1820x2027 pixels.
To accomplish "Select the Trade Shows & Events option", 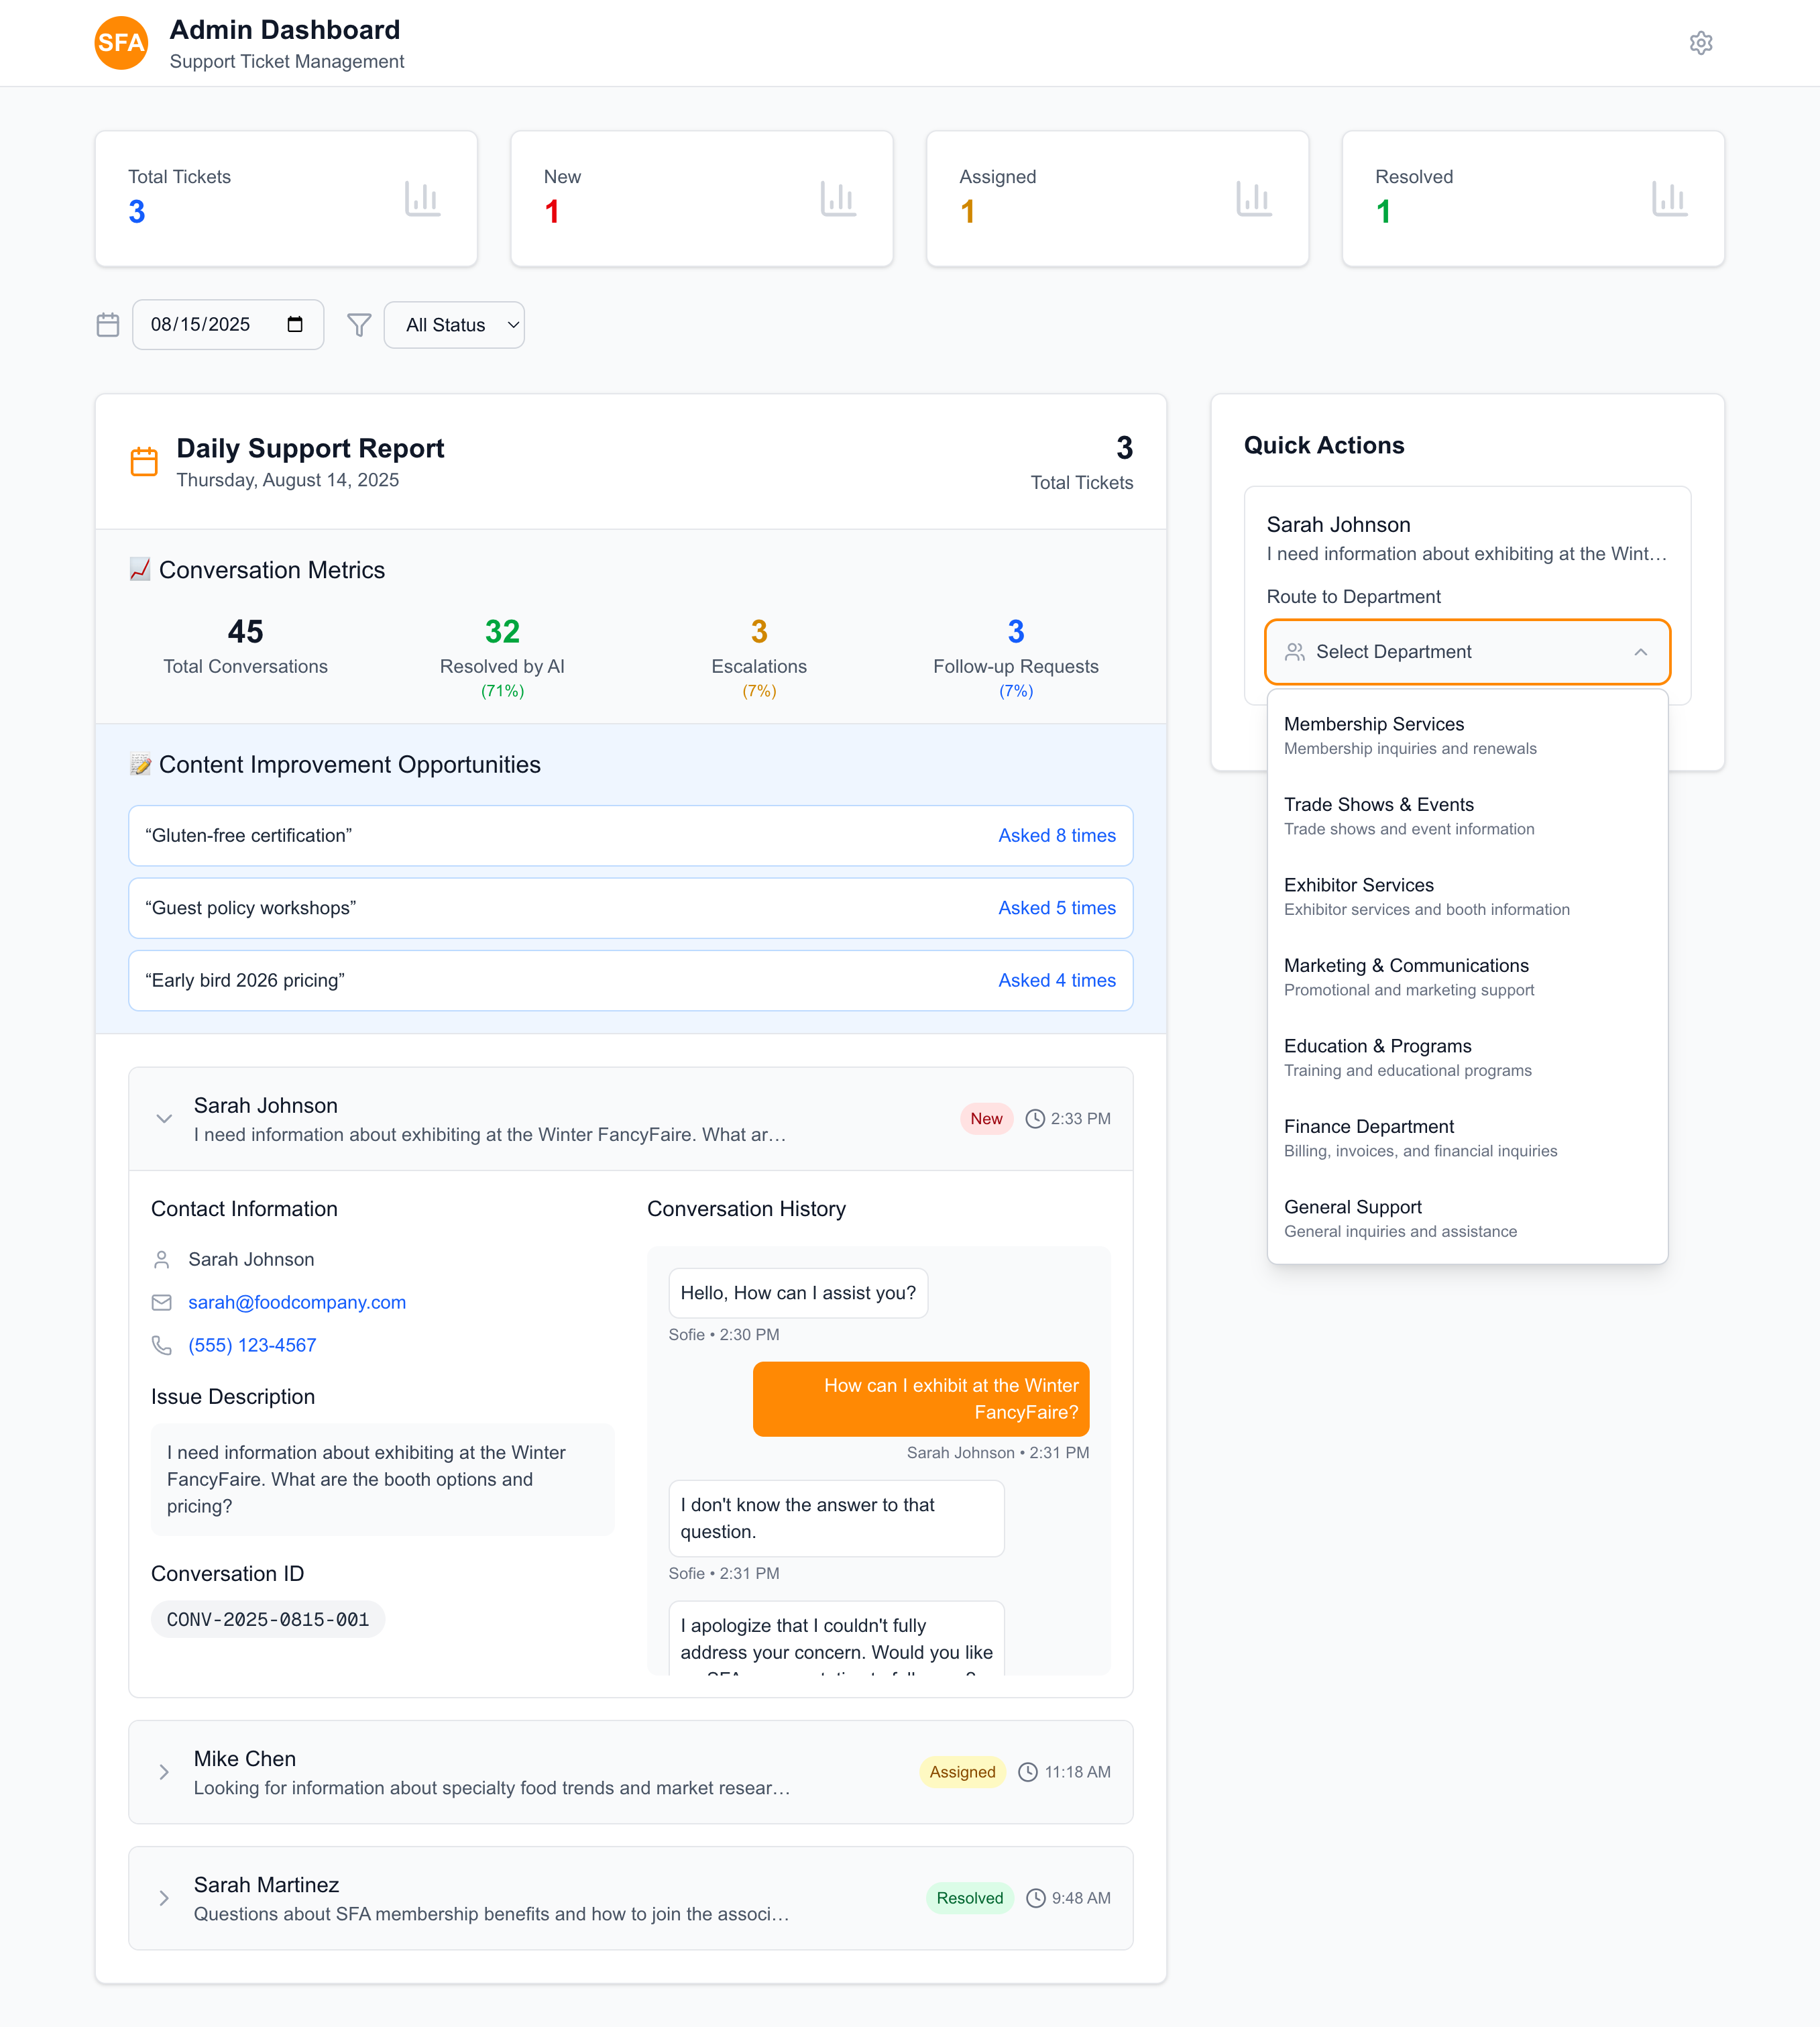I will coord(1408,816).
